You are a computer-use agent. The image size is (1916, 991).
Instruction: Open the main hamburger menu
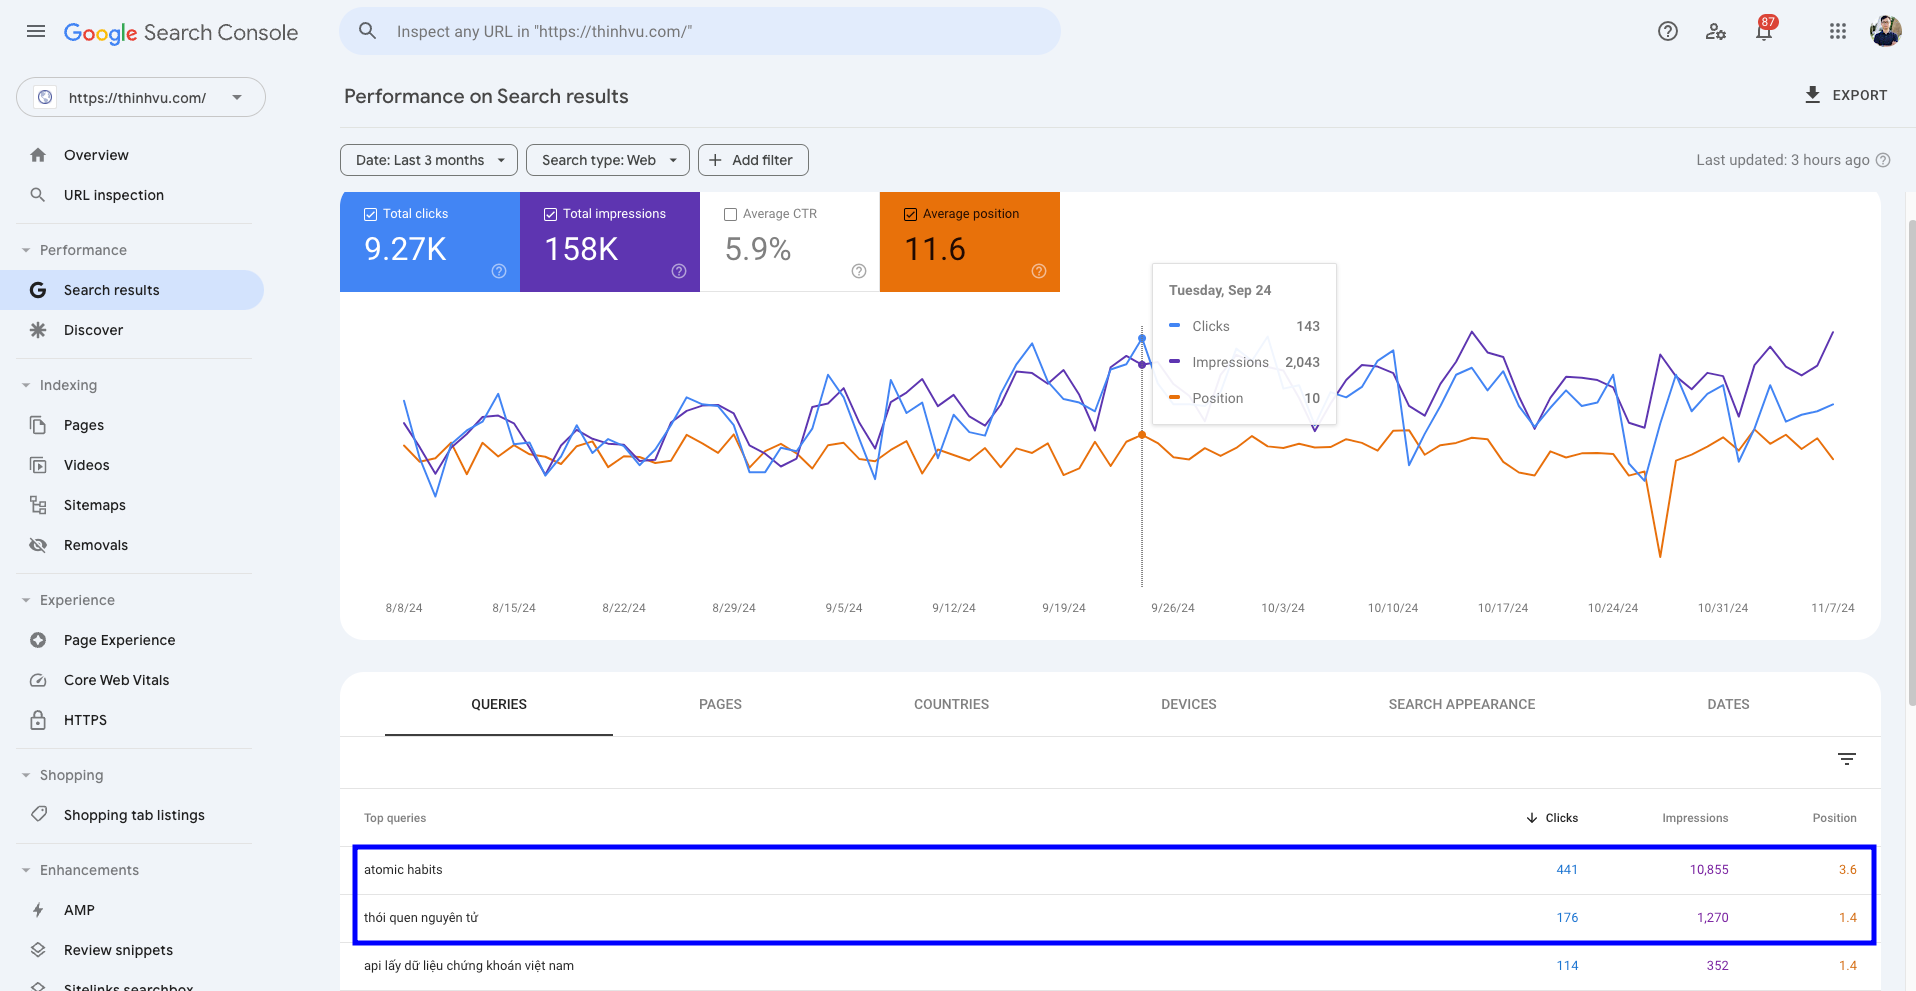36,32
